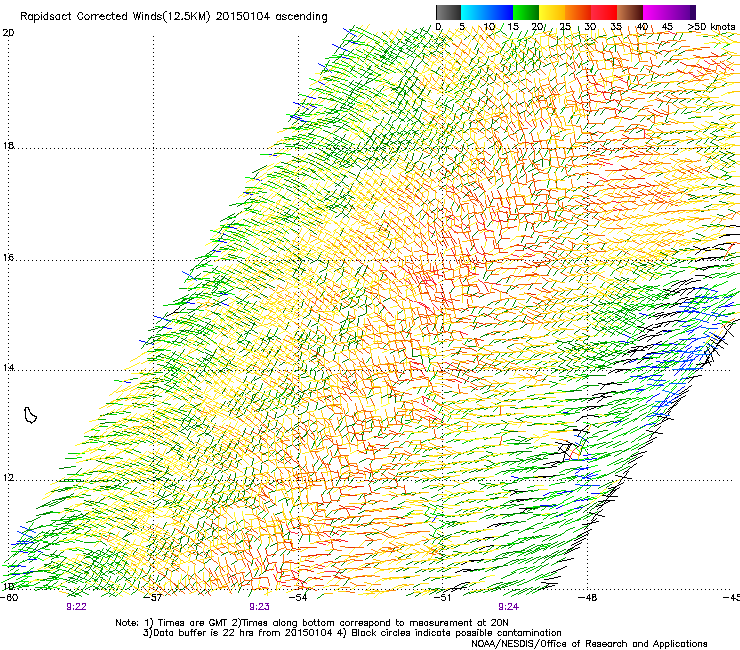Click the yellow 20-25 knots legend swatch
The height and width of the screenshot is (650, 740).
(x=552, y=12)
